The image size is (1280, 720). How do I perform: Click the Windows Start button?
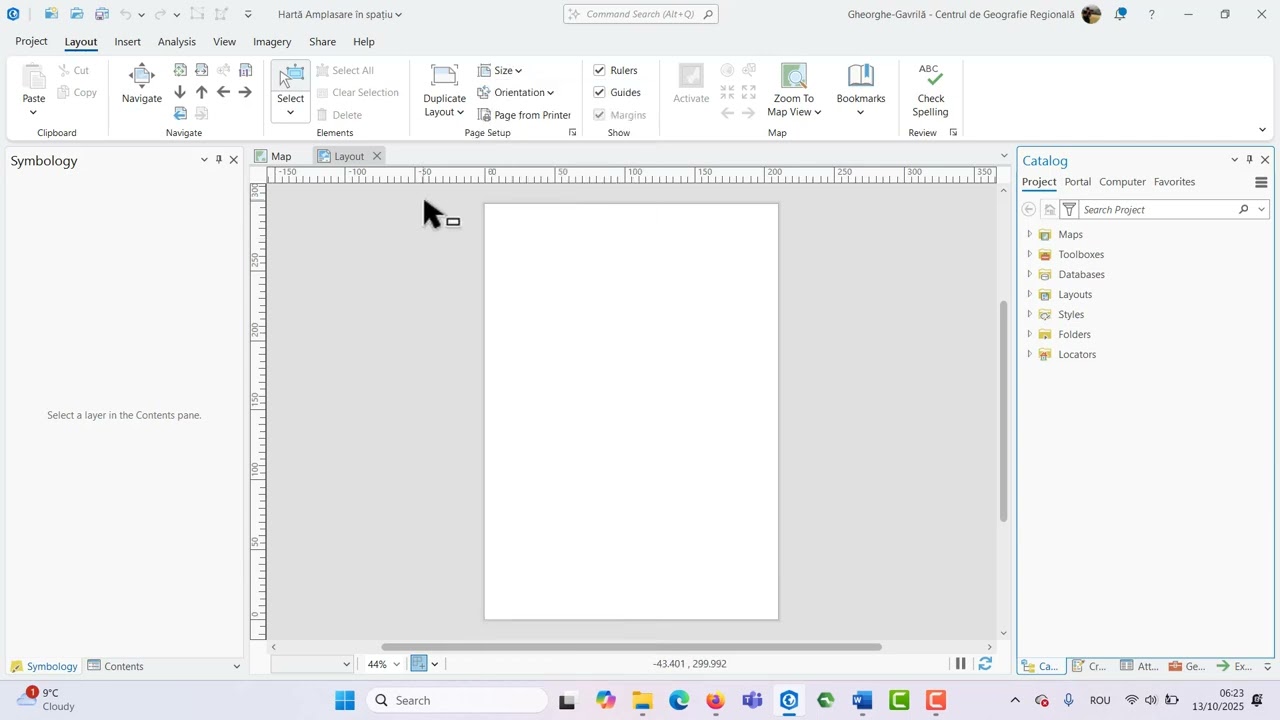[x=345, y=701]
